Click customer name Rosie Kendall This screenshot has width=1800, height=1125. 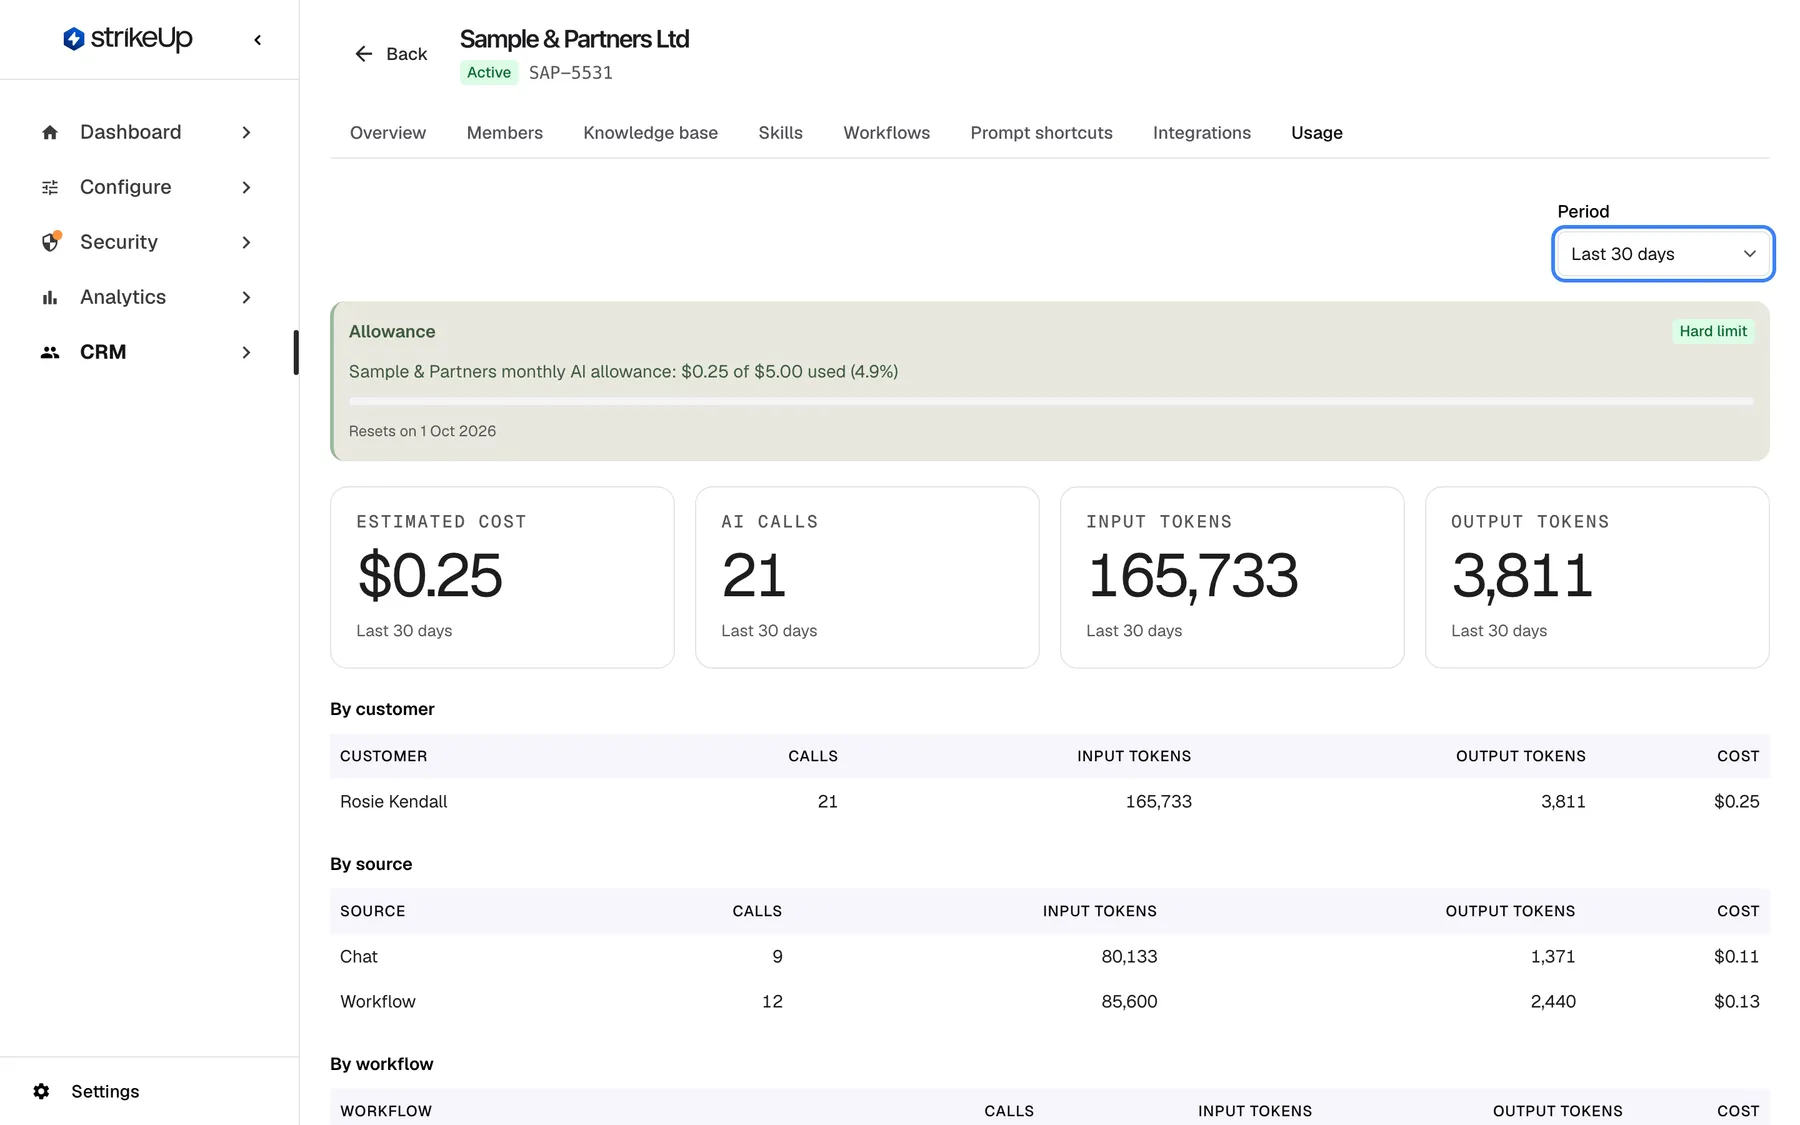394,801
